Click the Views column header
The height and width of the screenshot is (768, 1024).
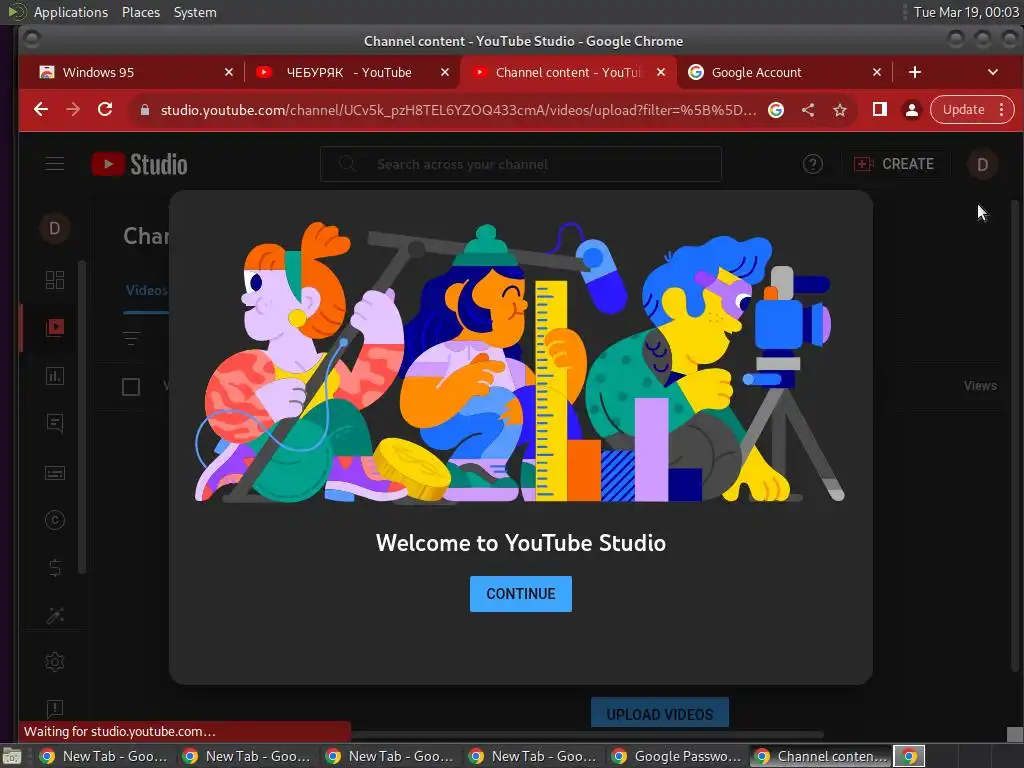(980, 385)
